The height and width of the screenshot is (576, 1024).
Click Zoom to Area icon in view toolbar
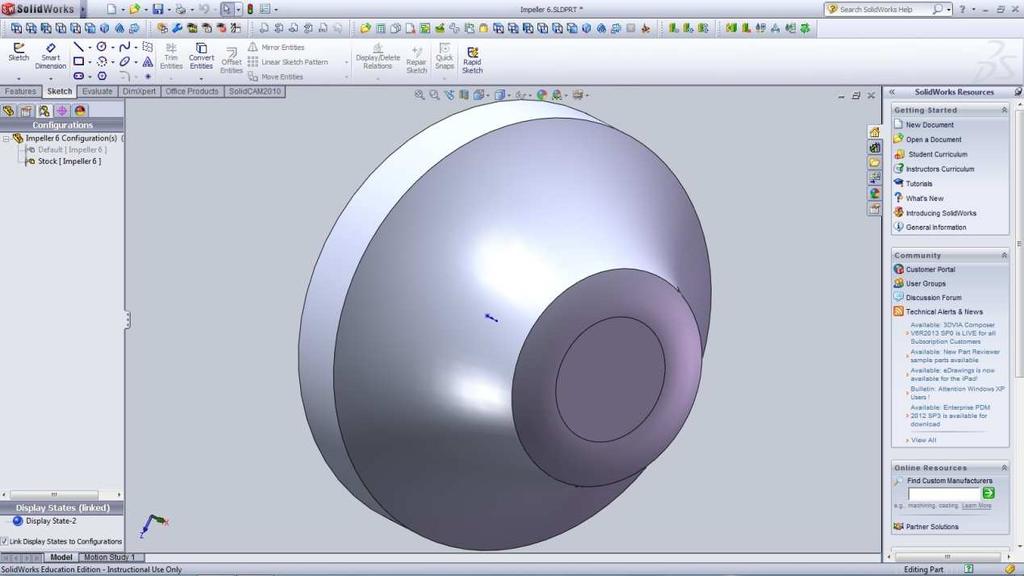[x=434, y=95]
